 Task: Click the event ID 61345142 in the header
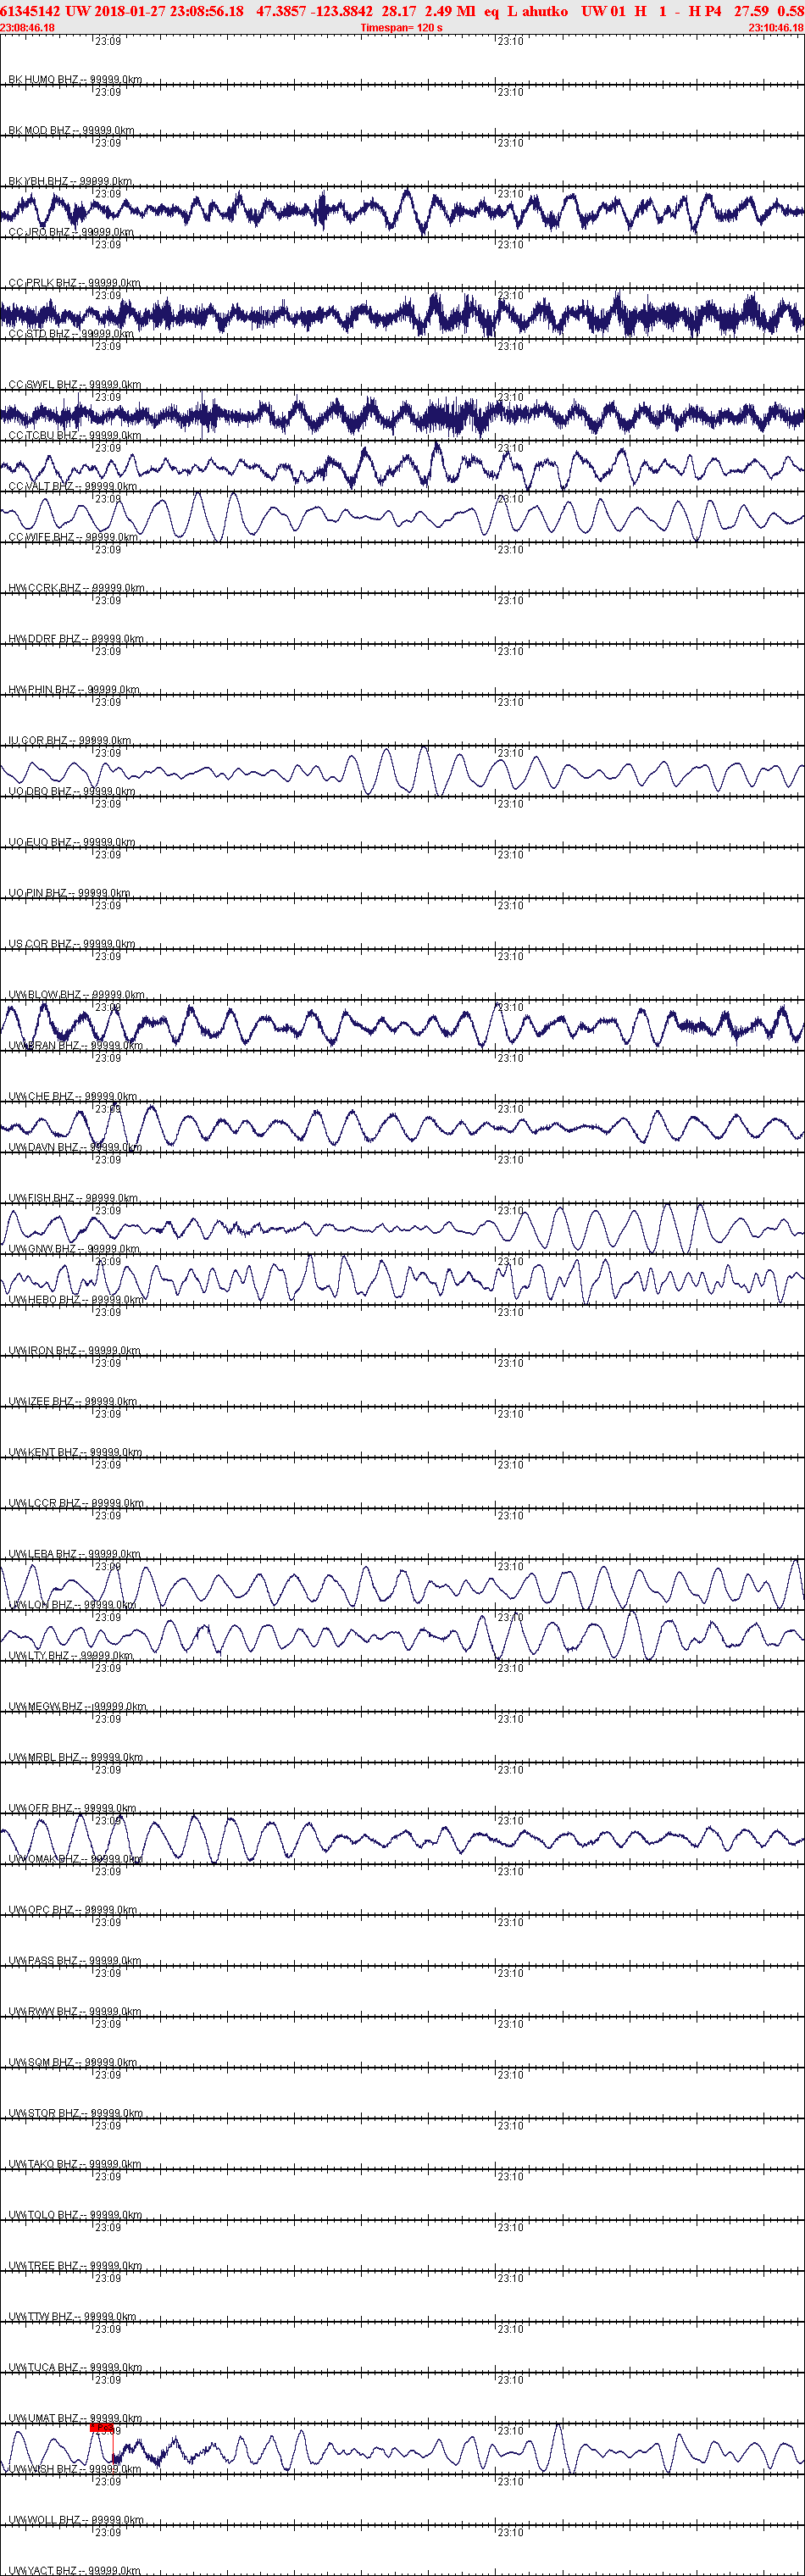[31, 11]
